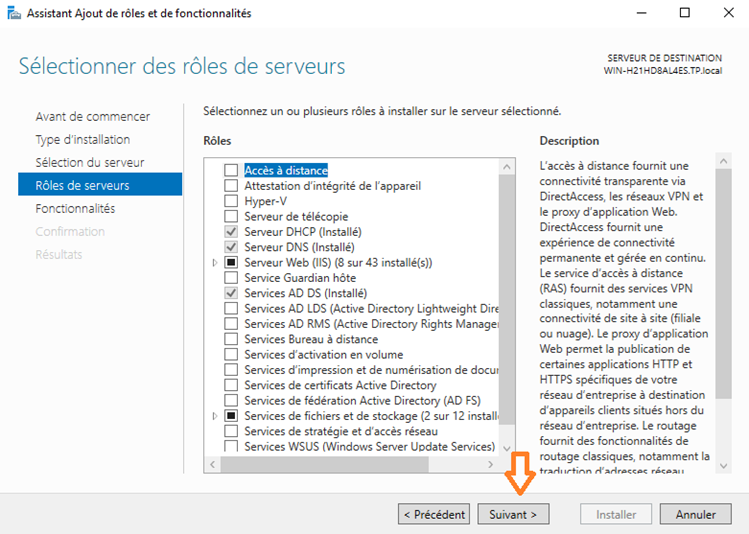Check the Services AD RMS checkbox
The width and height of the screenshot is (749, 534).
point(231,323)
